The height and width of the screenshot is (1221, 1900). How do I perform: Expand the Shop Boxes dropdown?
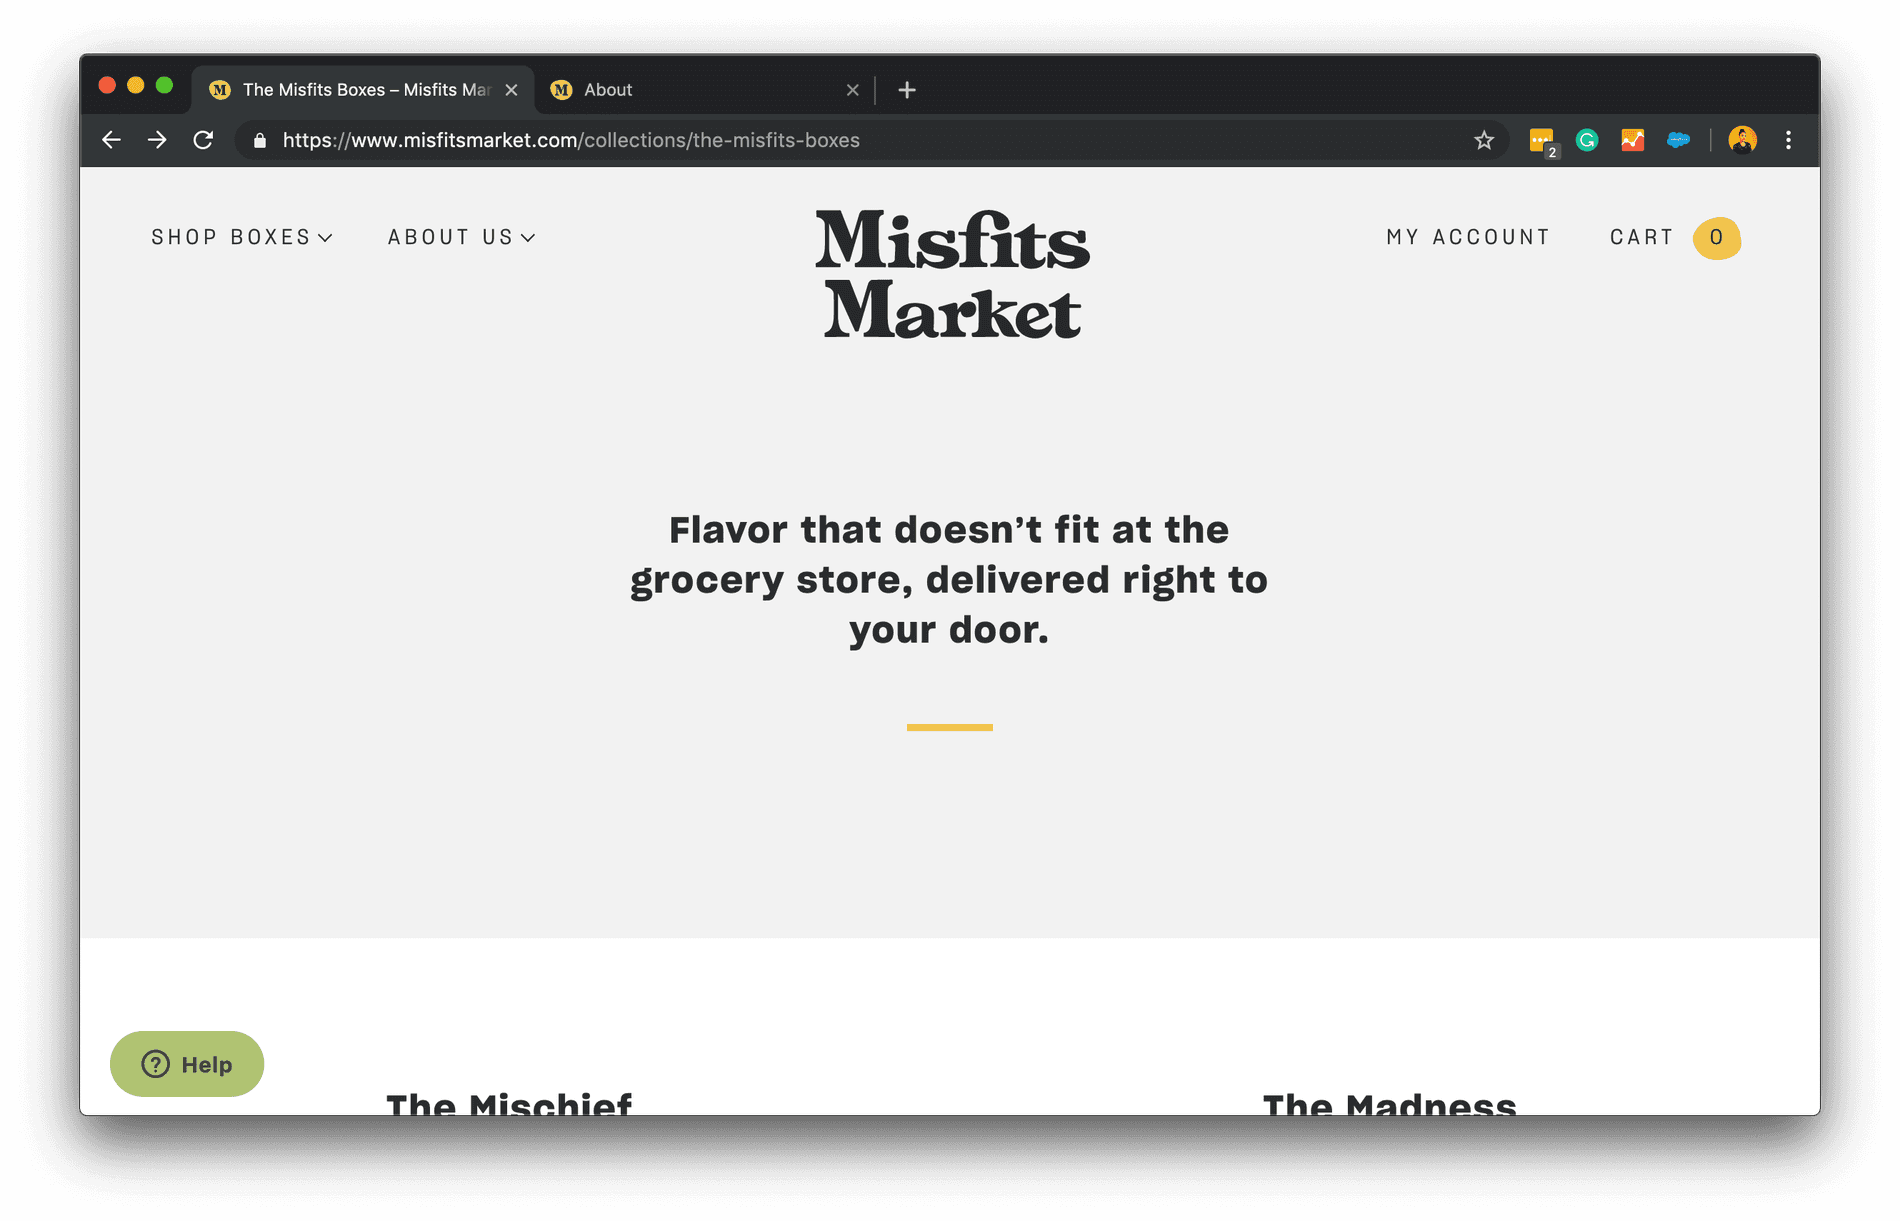pyautogui.click(x=242, y=238)
